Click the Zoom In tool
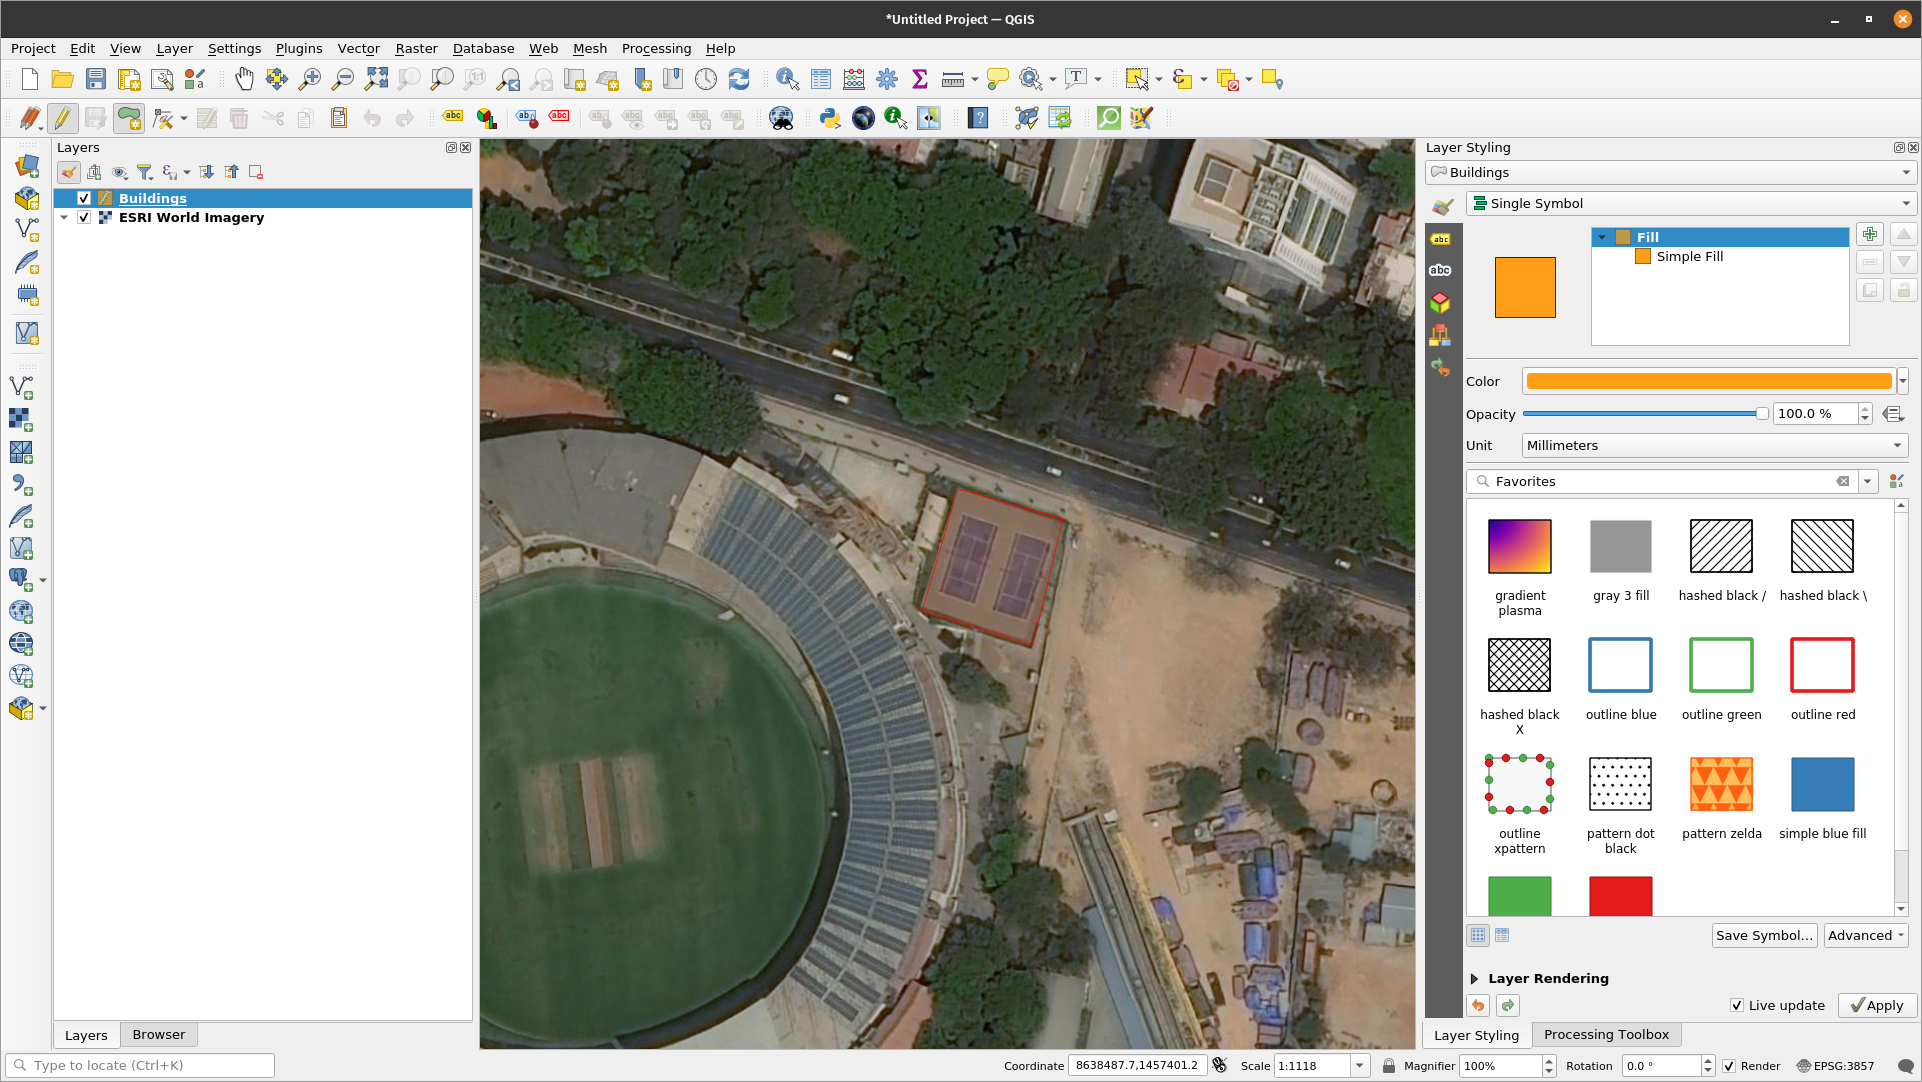Viewport: 1922px width, 1082px height. pyautogui.click(x=309, y=80)
